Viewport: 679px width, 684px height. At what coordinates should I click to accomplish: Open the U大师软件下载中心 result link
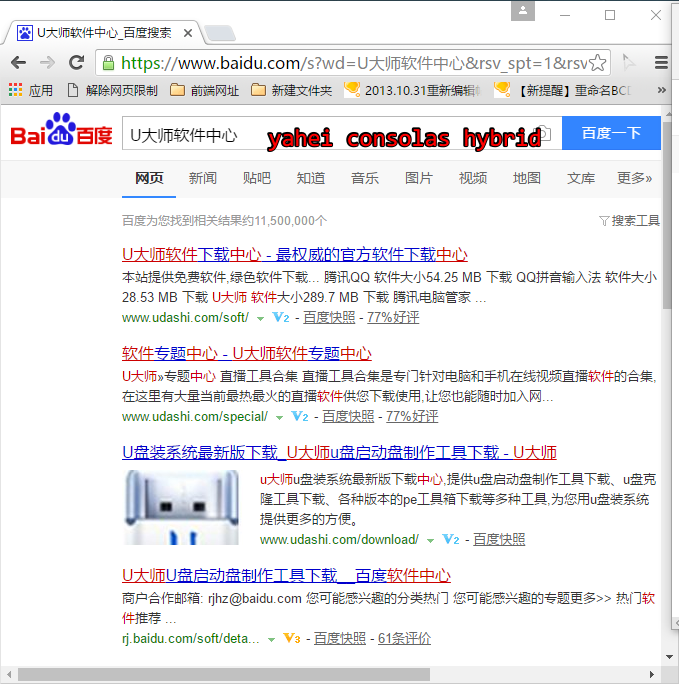pyautogui.click(x=294, y=254)
